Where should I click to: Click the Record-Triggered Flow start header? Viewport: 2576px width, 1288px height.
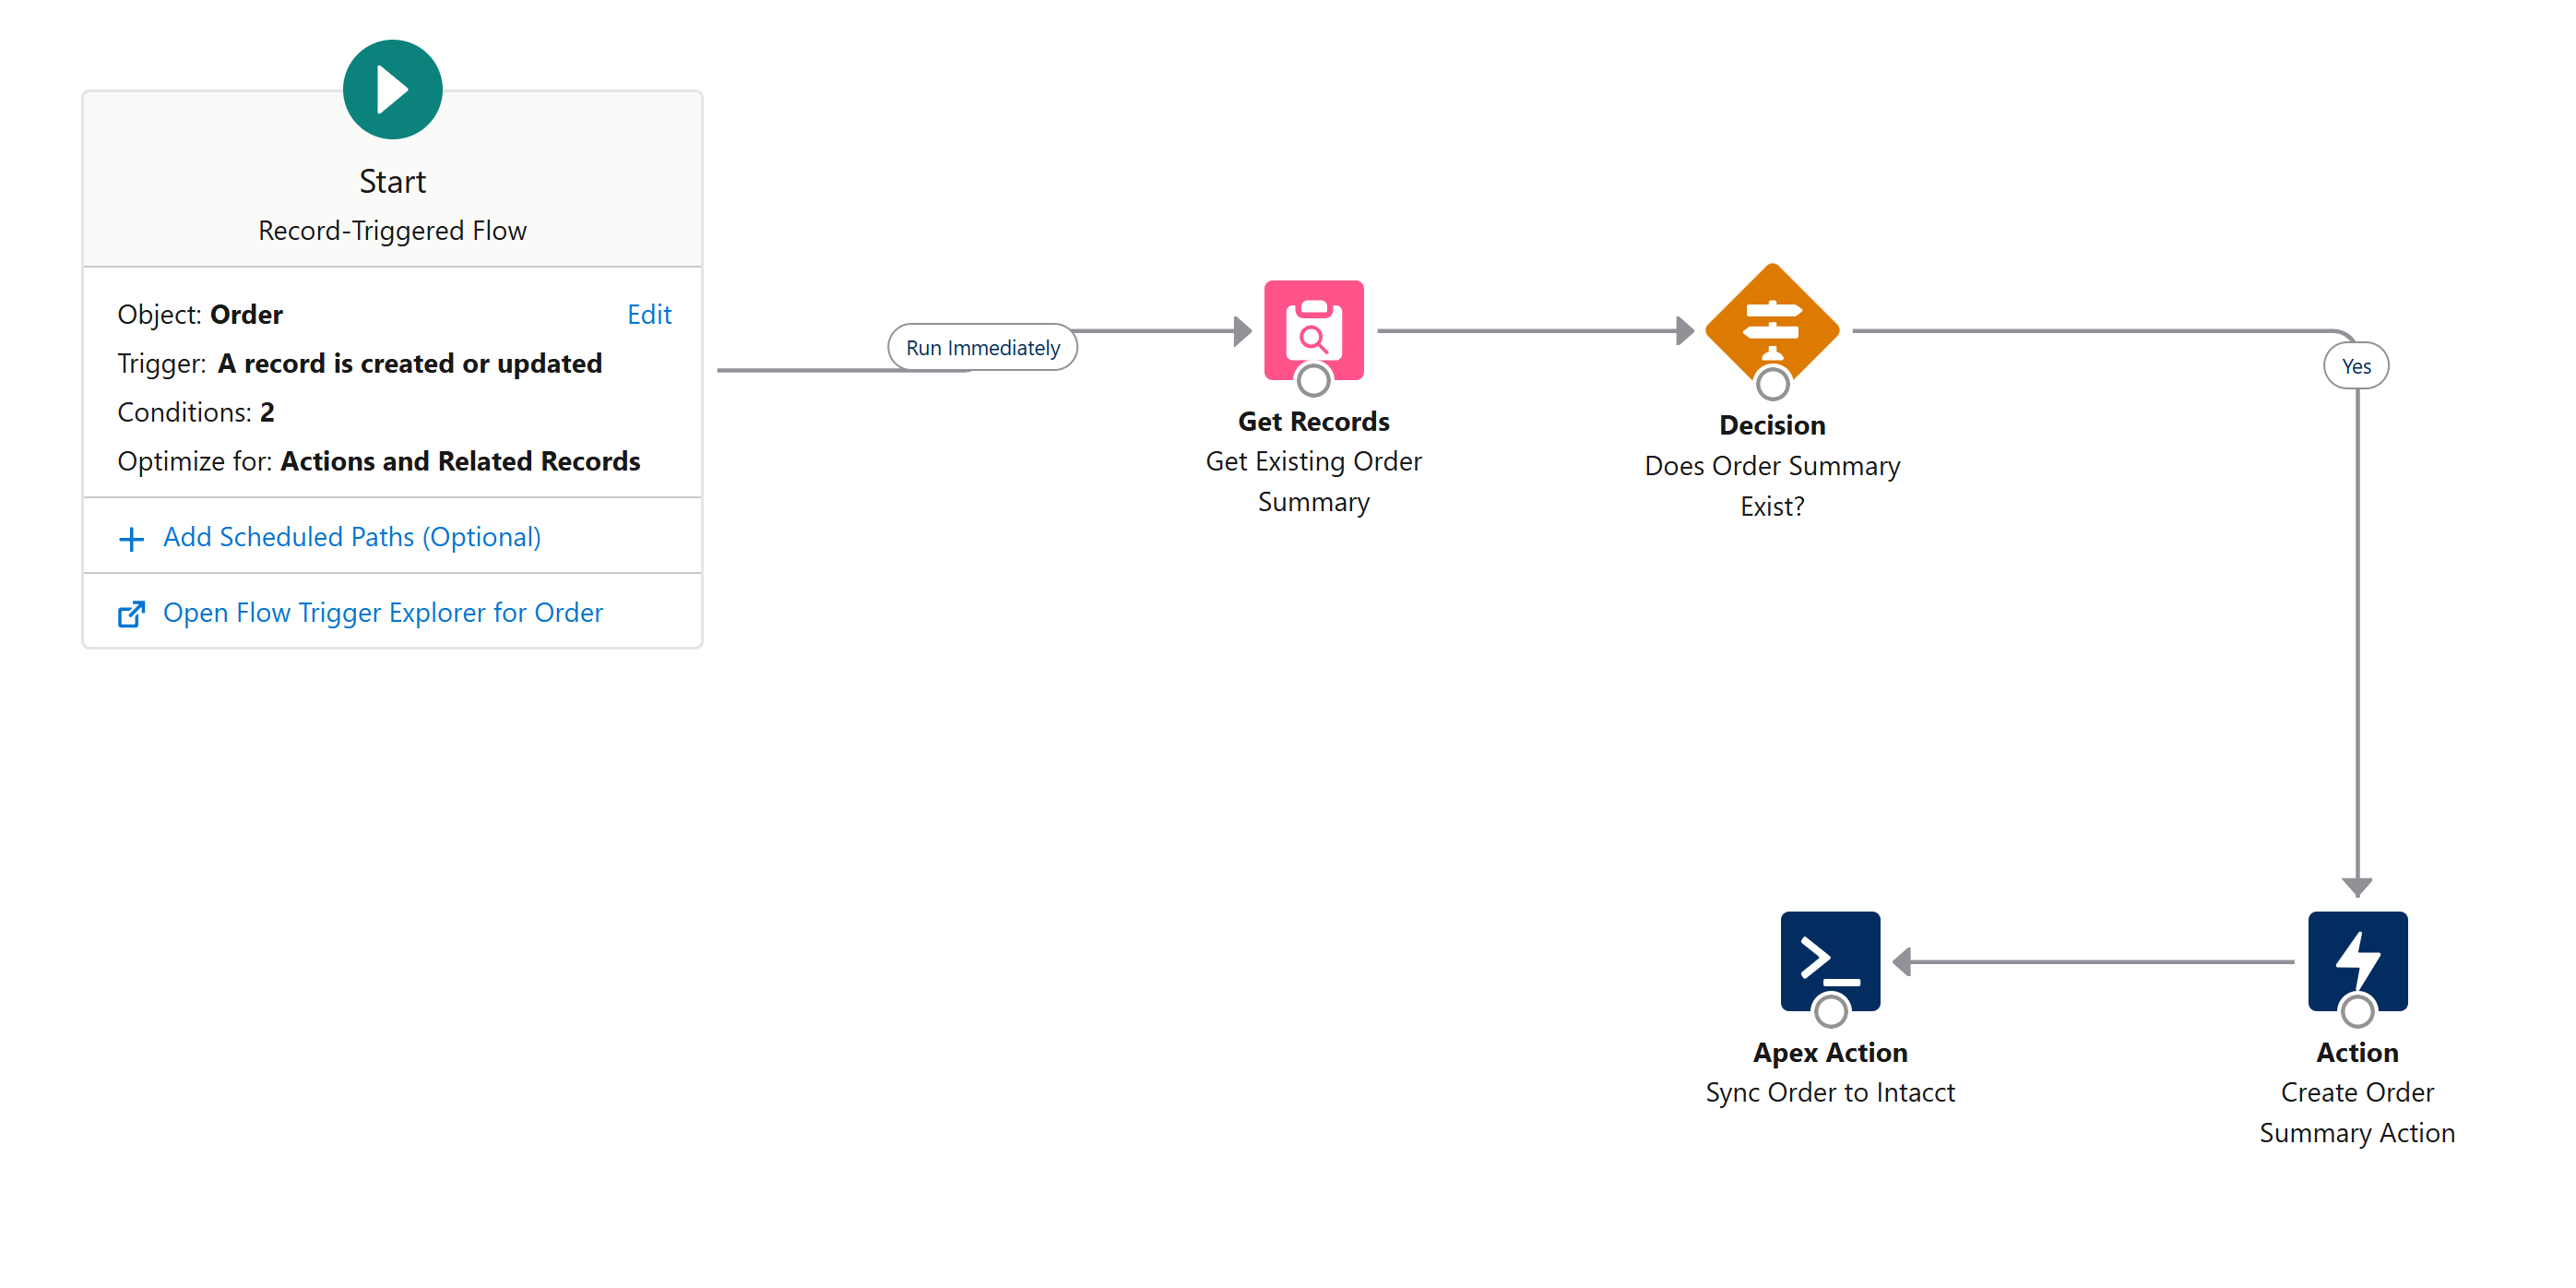click(x=392, y=230)
